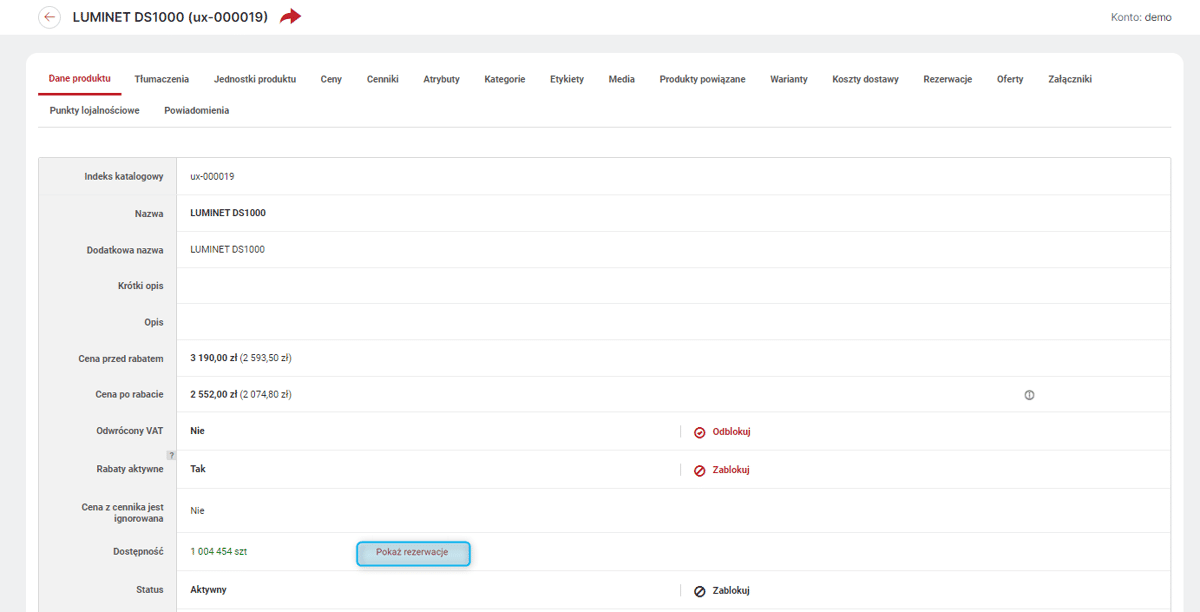The width and height of the screenshot is (1200, 612).
Task: Switch to the Rezerwacje tab
Action: tap(948, 79)
